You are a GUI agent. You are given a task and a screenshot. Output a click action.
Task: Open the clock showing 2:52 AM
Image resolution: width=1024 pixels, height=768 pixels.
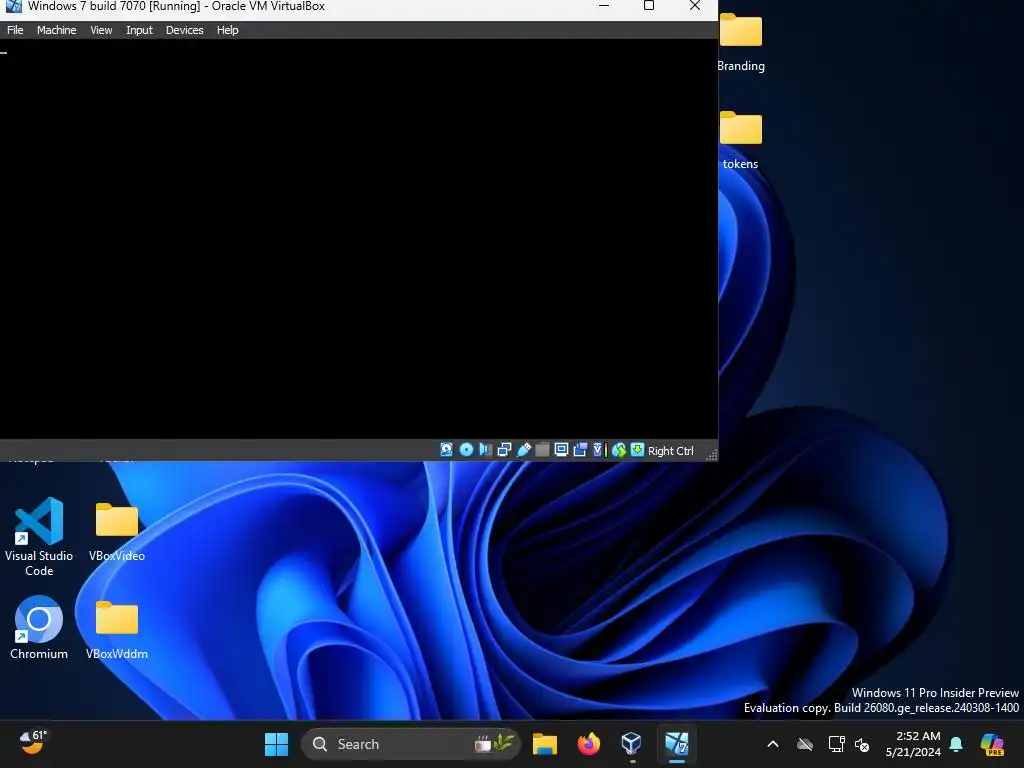[914, 744]
